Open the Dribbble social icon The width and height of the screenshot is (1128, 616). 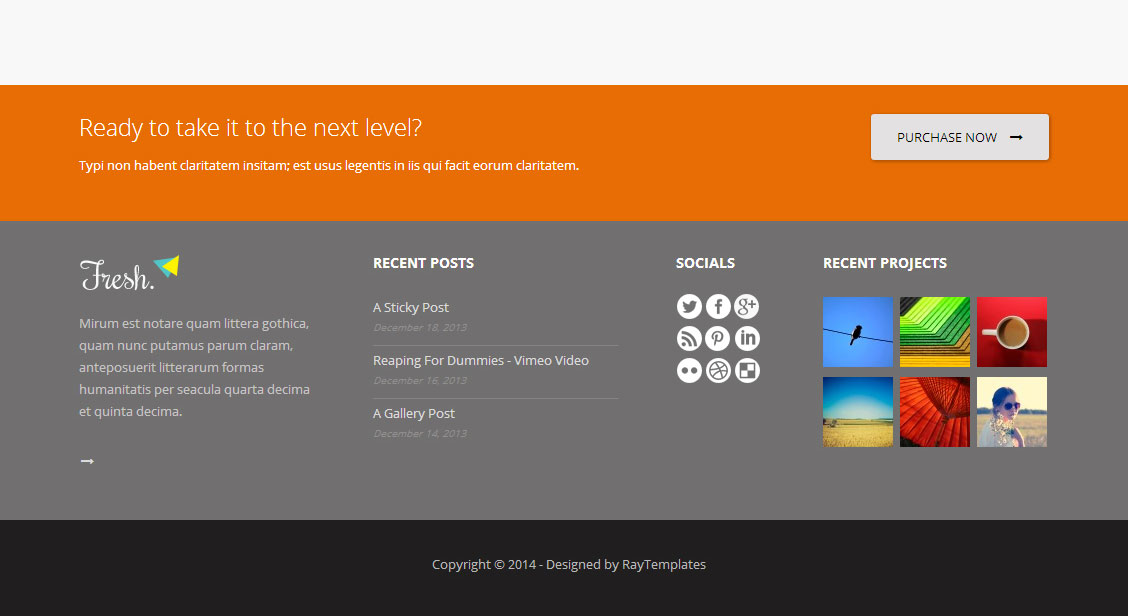tap(718, 371)
